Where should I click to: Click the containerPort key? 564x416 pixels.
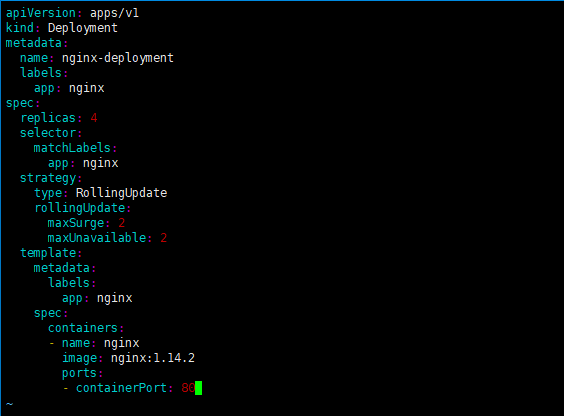click(x=121, y=388)
